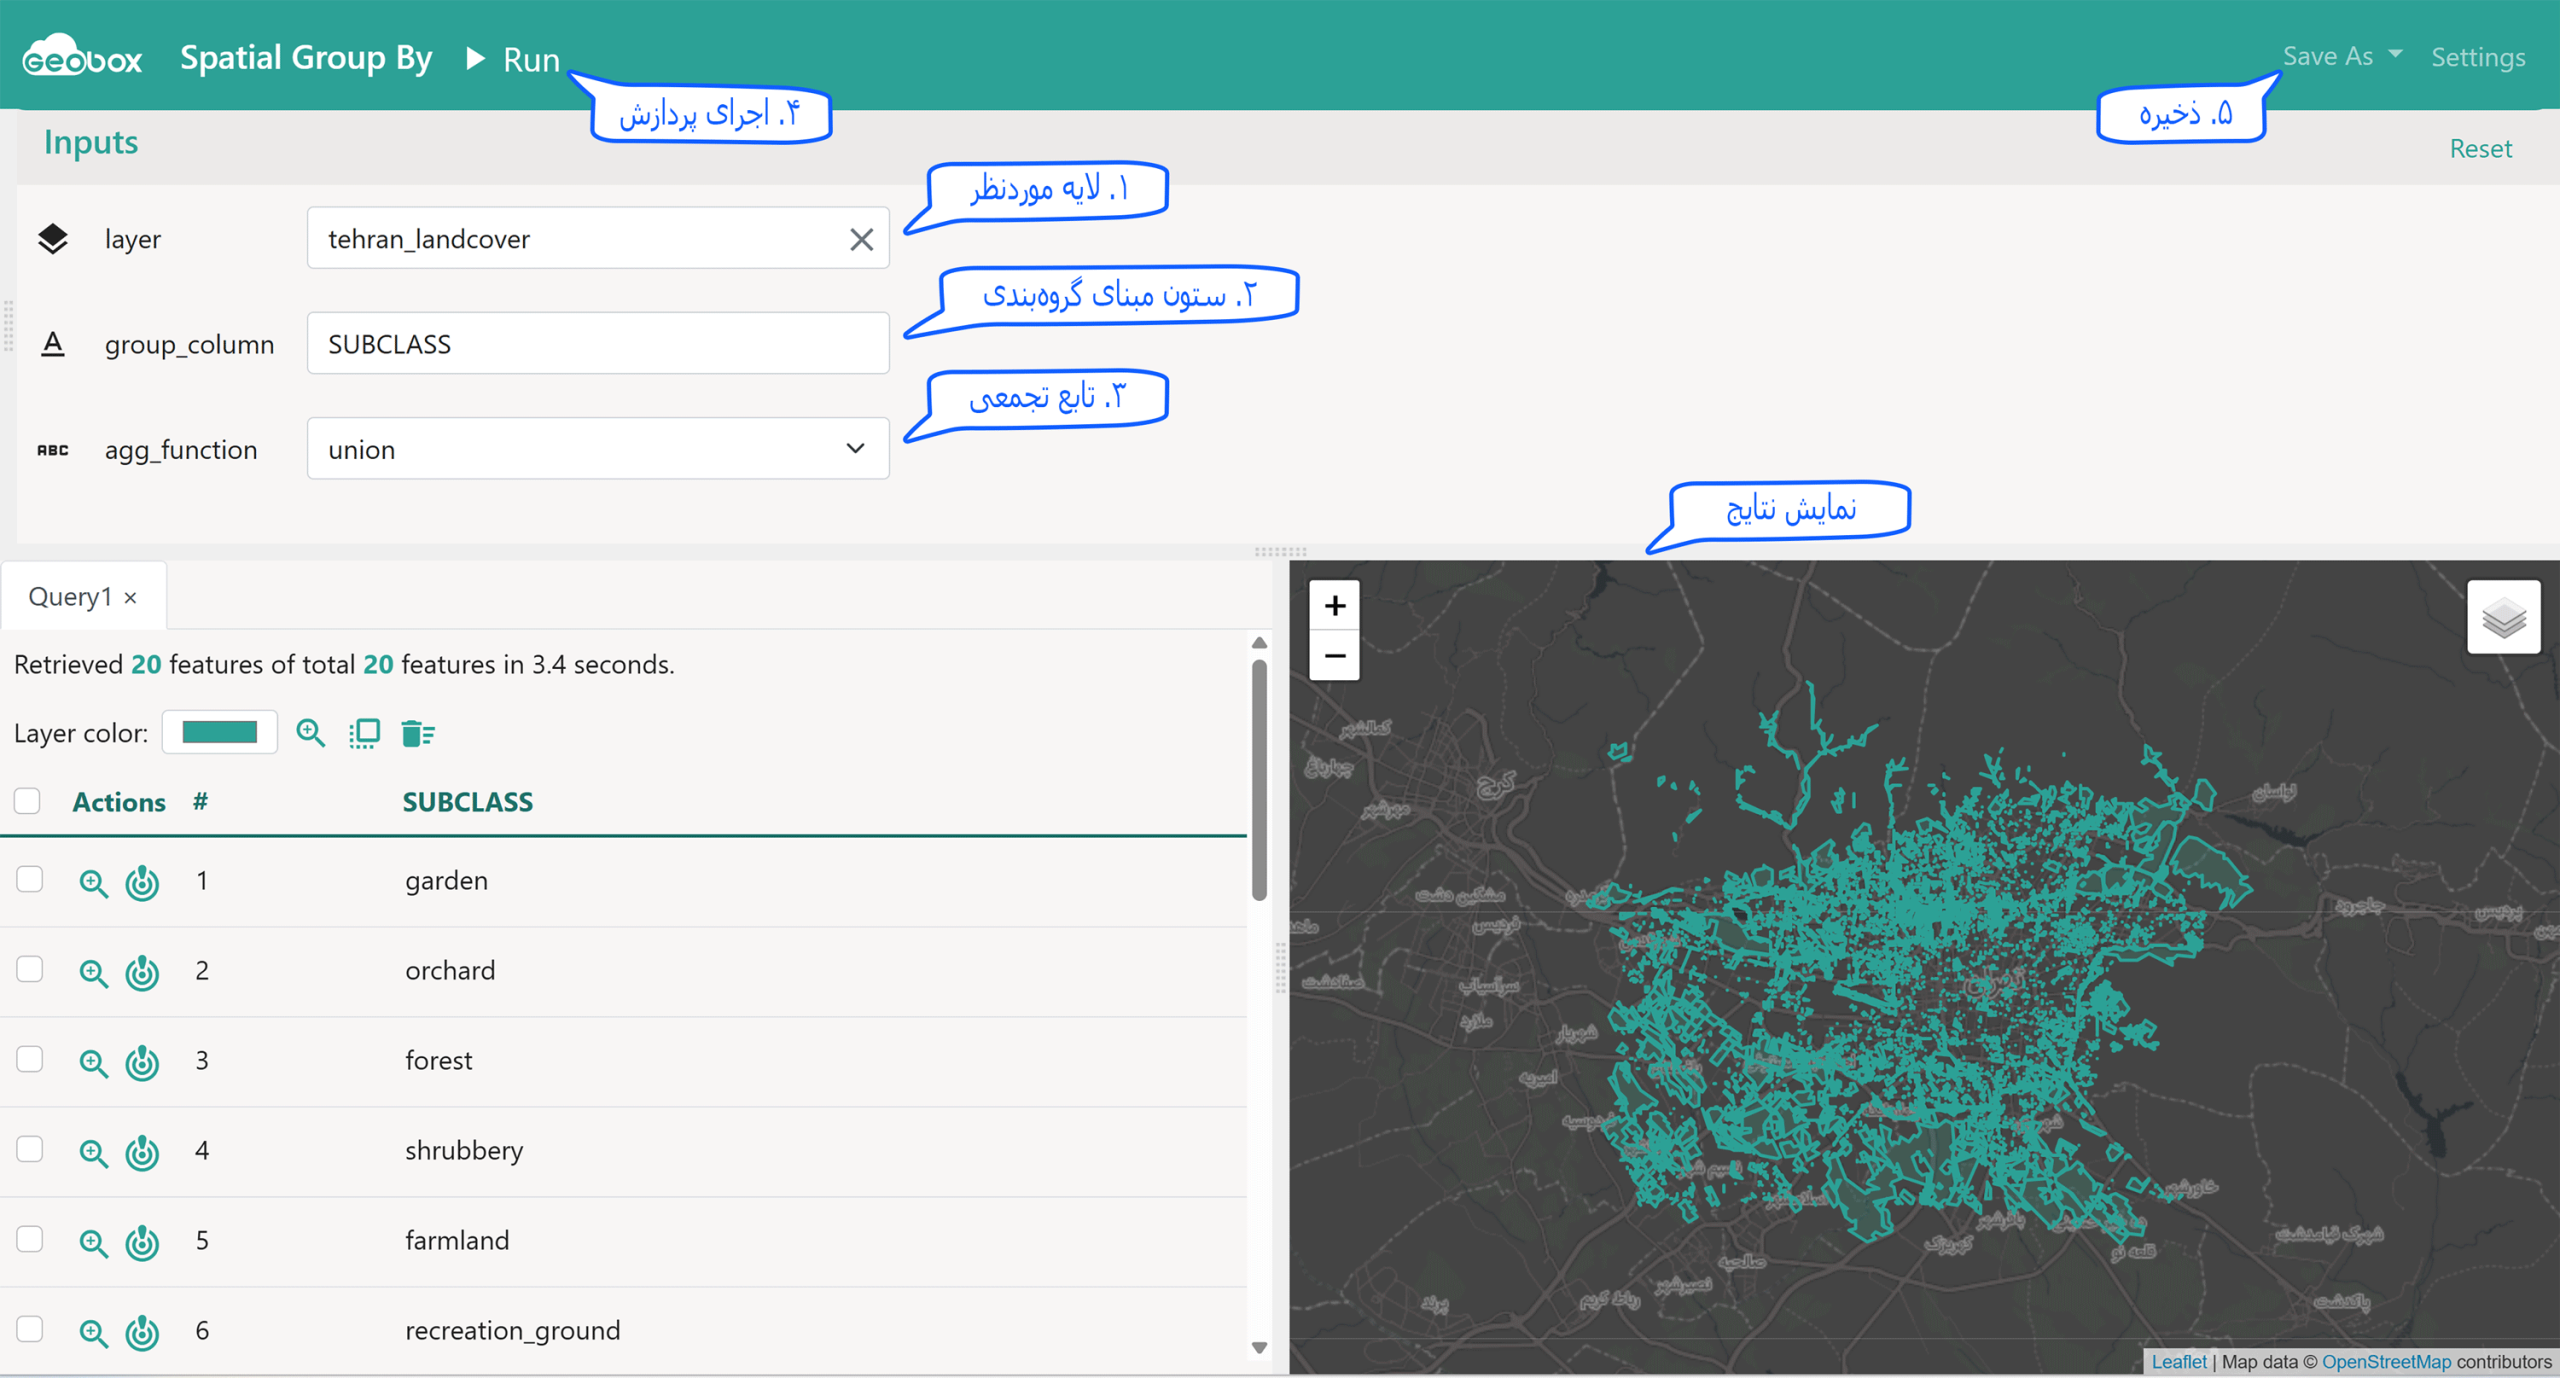This screenshot has height=1378, width=2560.
Task: Select the farmland subclass text
Action: (x=457, y=1241)
